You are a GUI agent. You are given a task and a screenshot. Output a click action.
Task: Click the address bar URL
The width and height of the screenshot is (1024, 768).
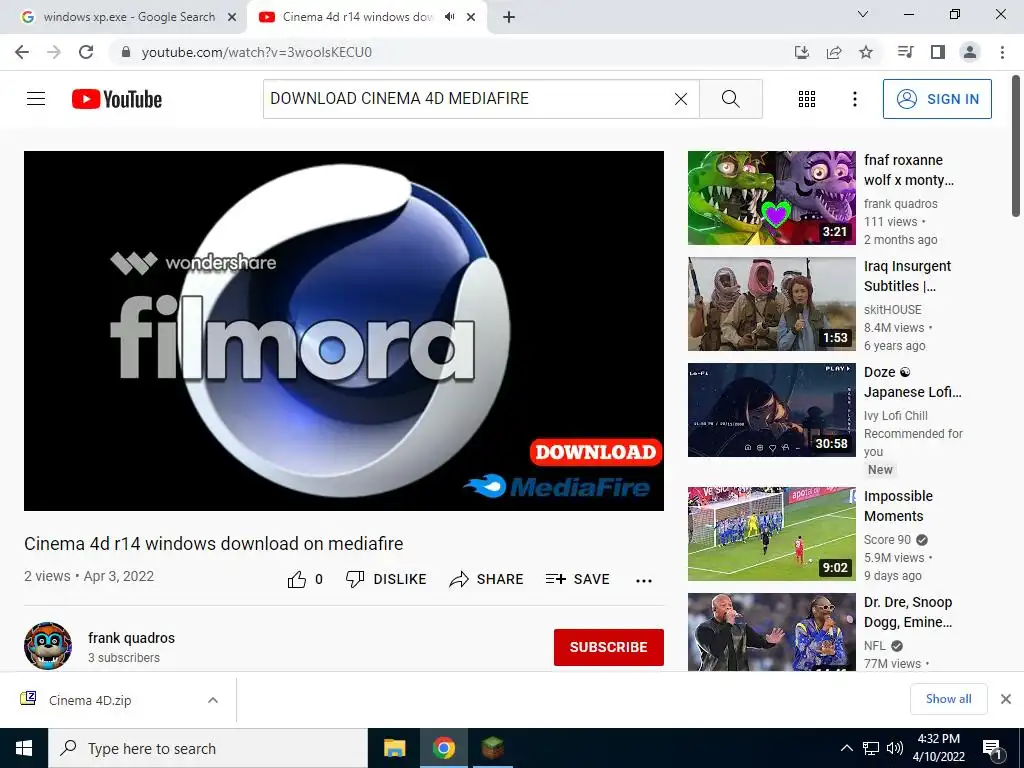[257, 52]
